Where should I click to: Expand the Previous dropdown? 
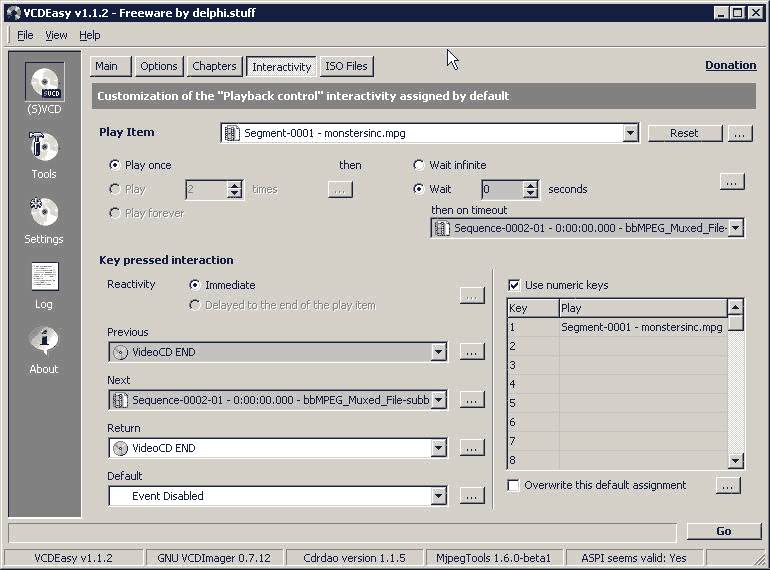(439, 352)
